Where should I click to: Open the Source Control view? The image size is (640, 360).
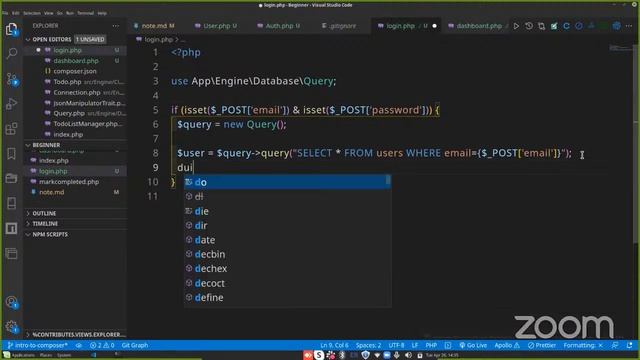pos(11,79)
